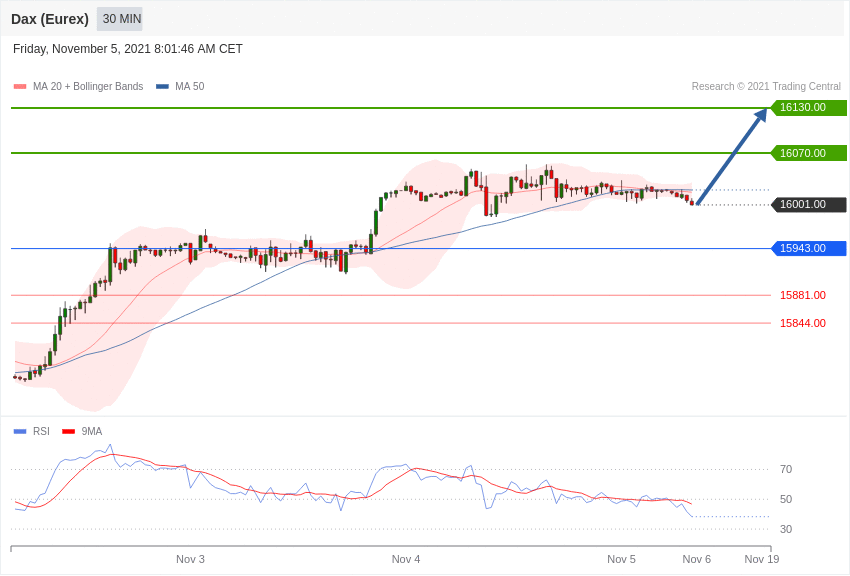The height and width of the screenshot is (576, 850).
Task: Click the Nov 19 date axis label
Action: [762, 559]
